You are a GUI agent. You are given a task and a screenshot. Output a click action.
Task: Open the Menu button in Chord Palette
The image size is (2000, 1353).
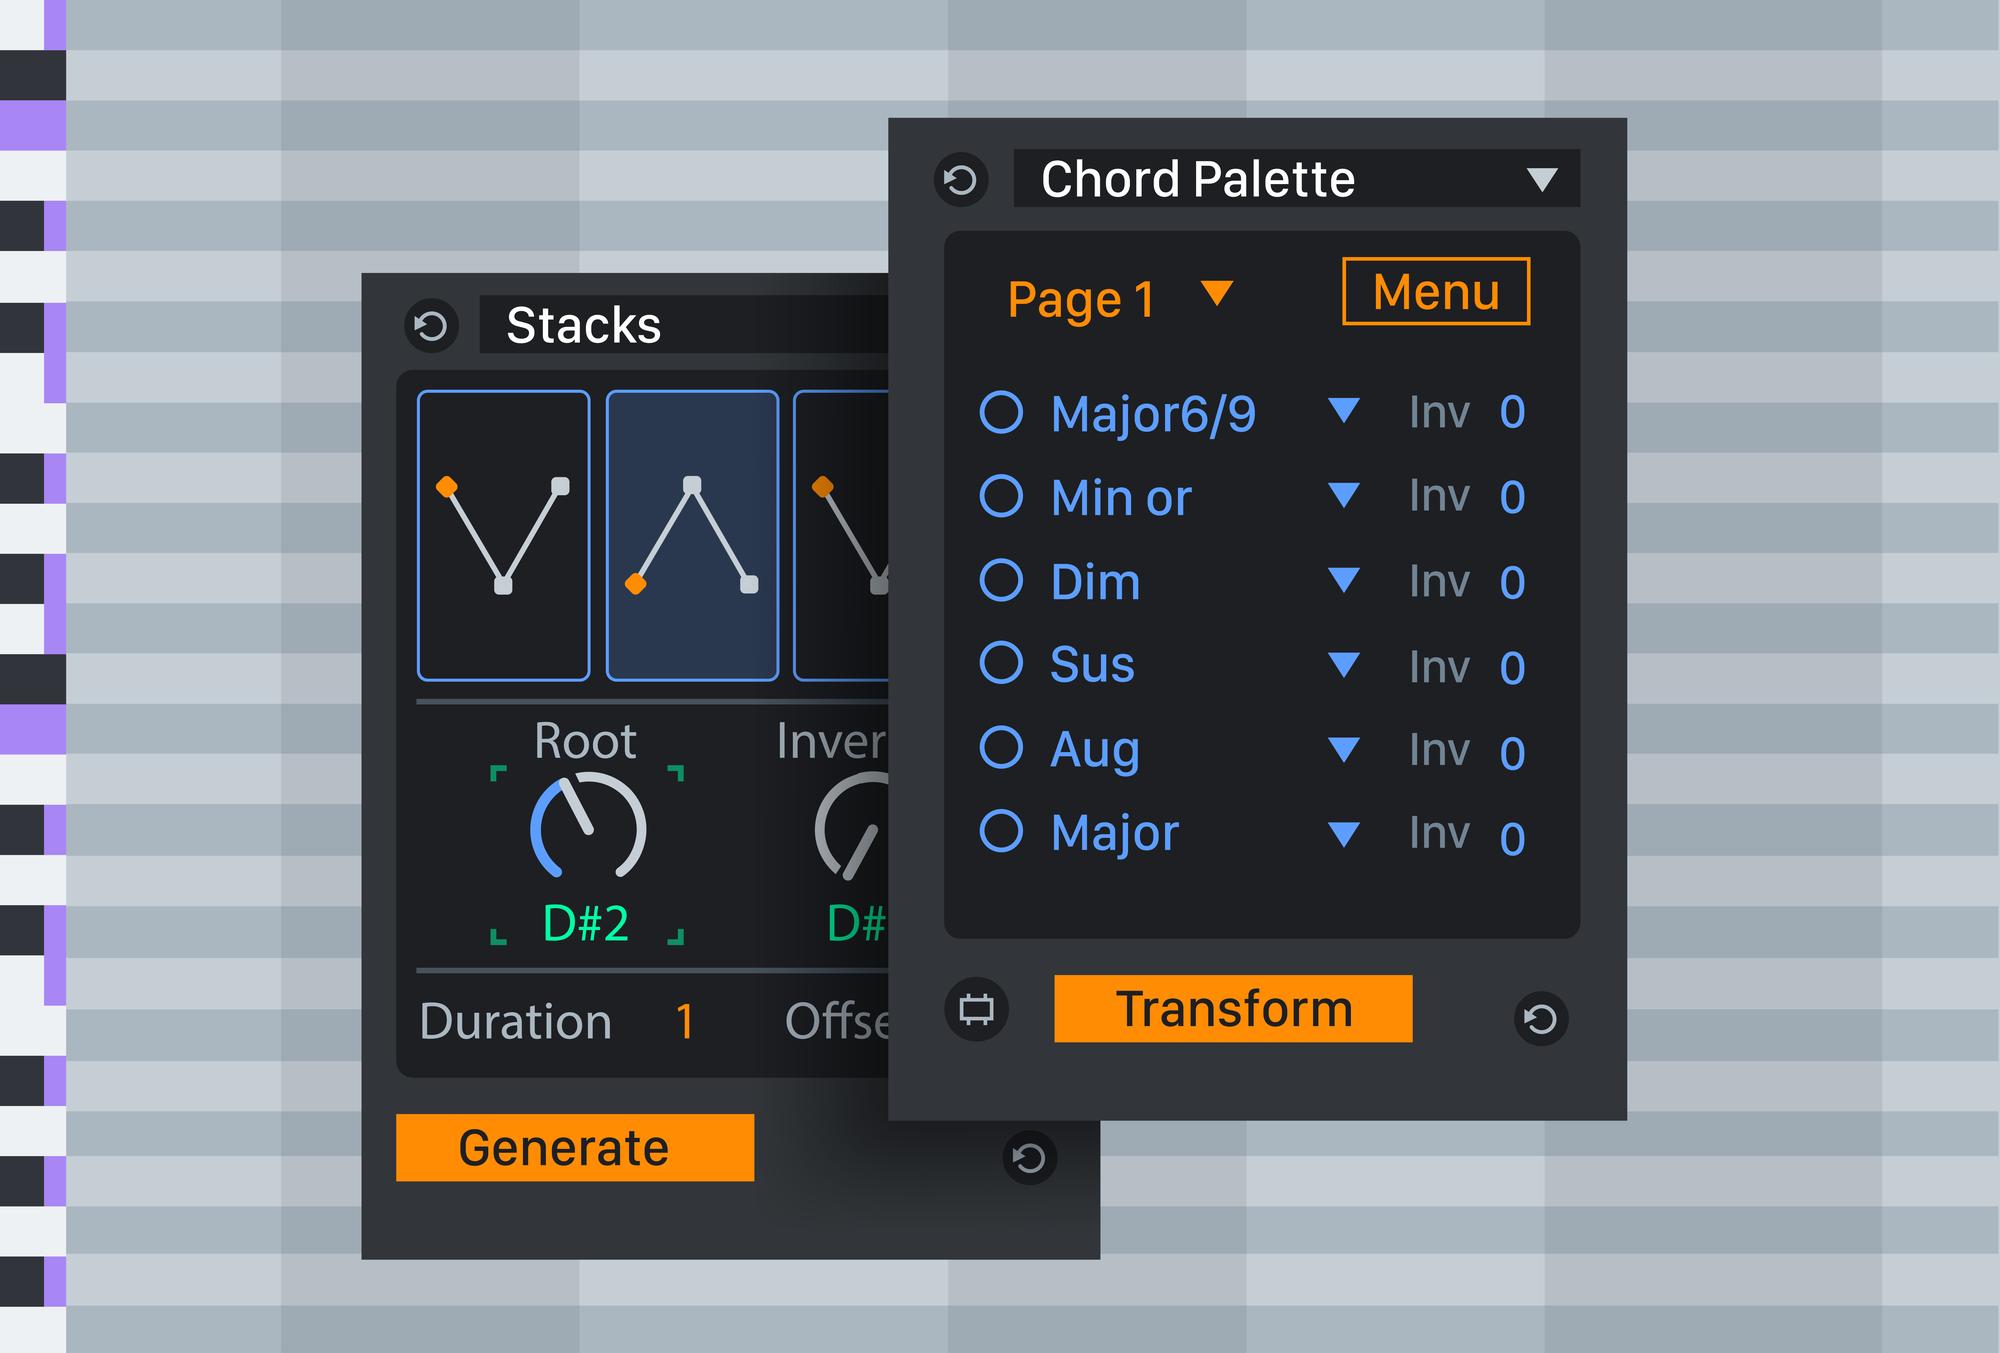click(1436, 292)
